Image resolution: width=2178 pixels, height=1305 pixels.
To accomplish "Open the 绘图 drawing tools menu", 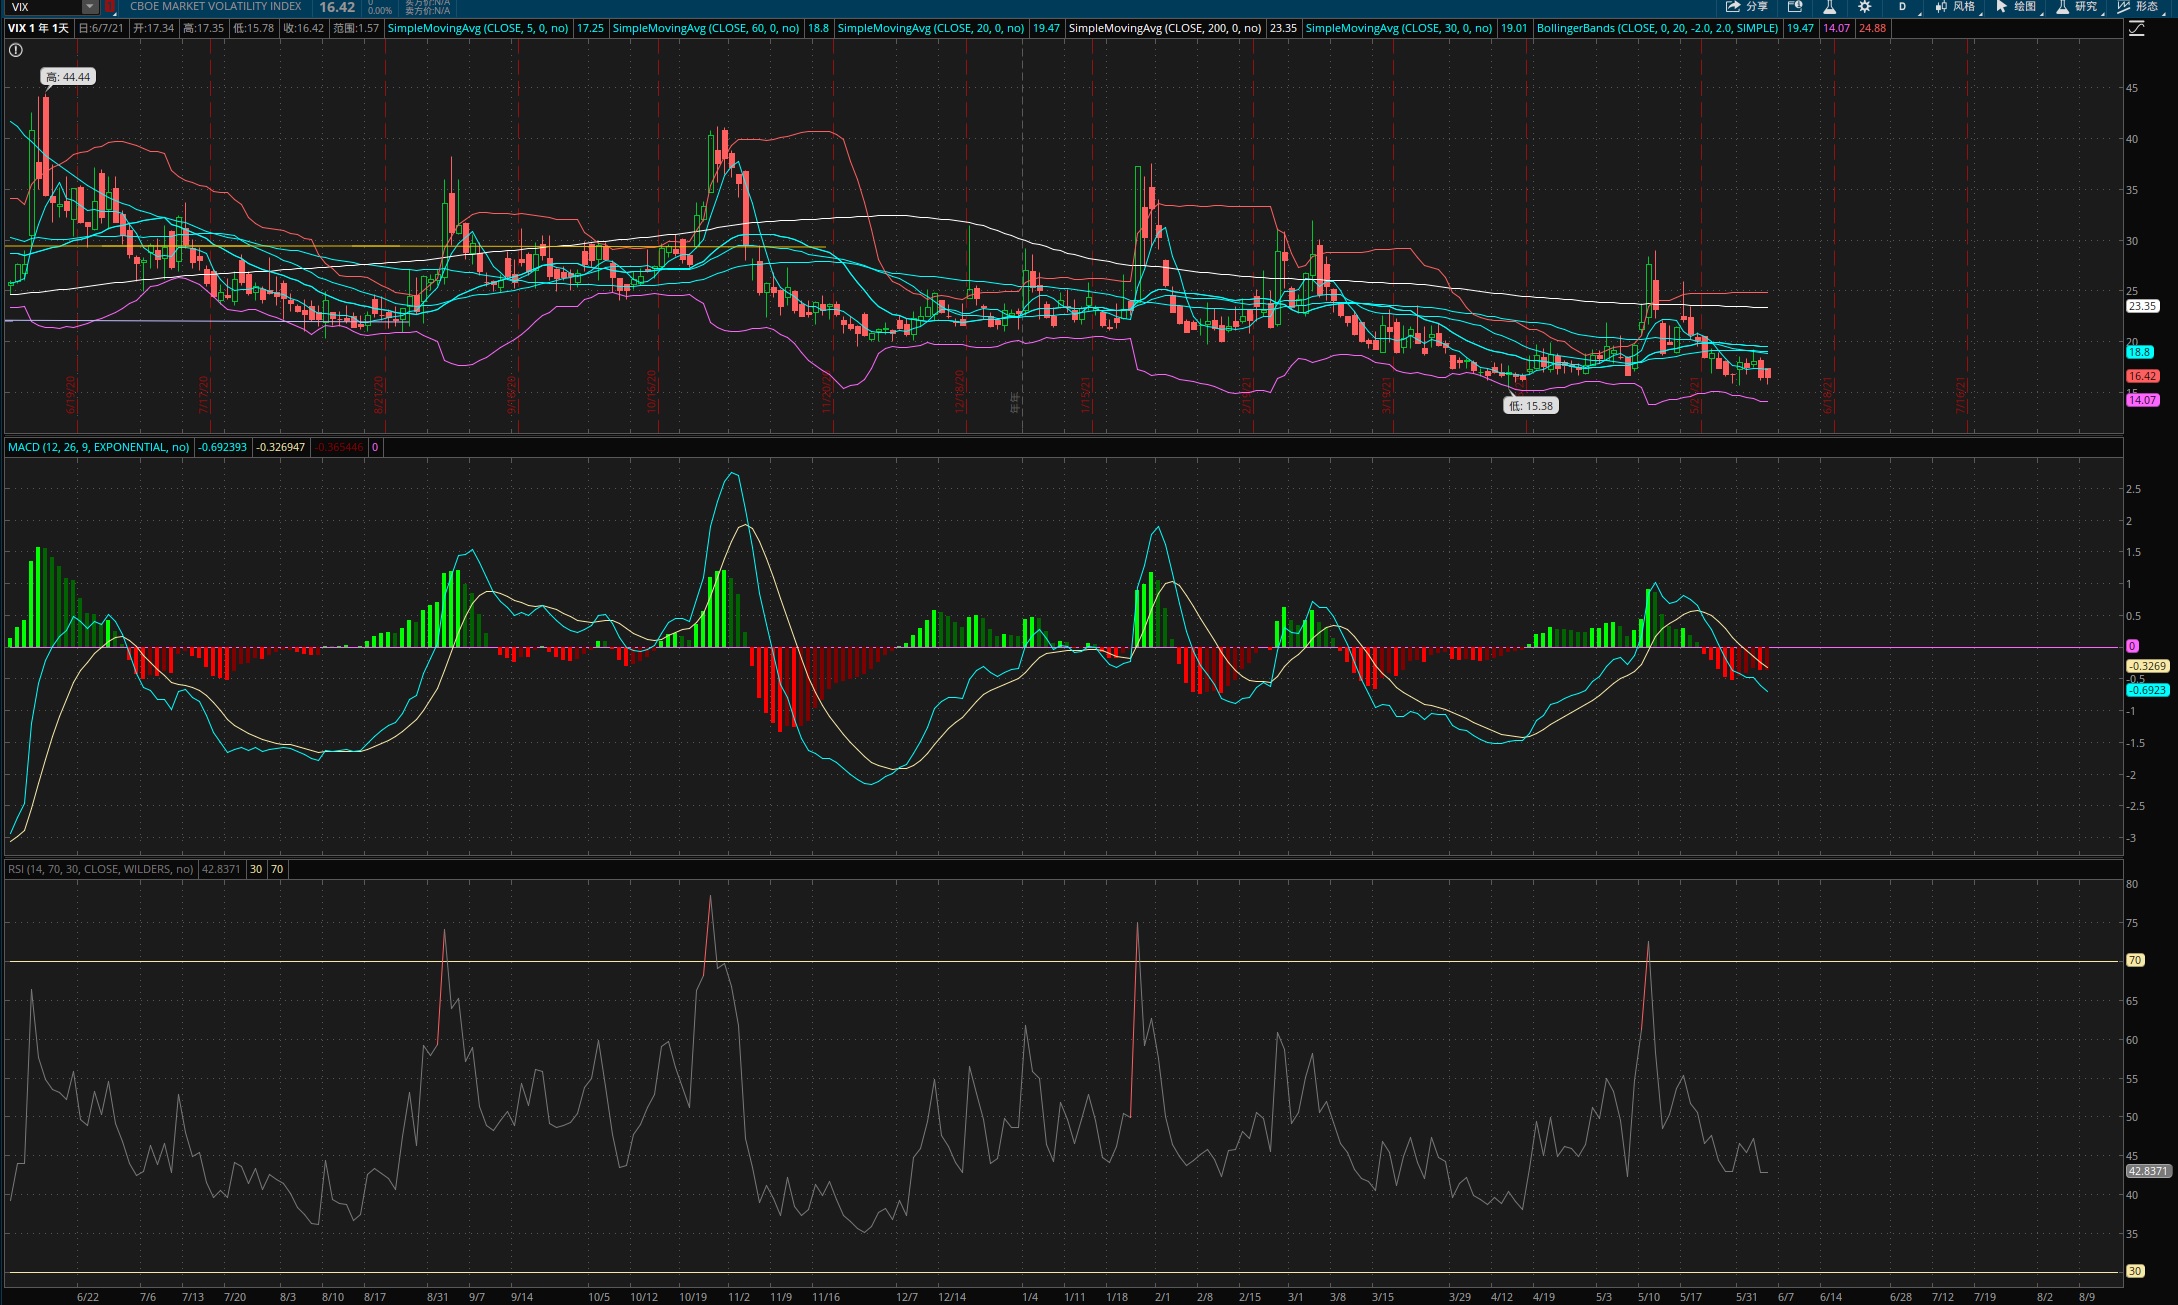I will coord(2016,6).
